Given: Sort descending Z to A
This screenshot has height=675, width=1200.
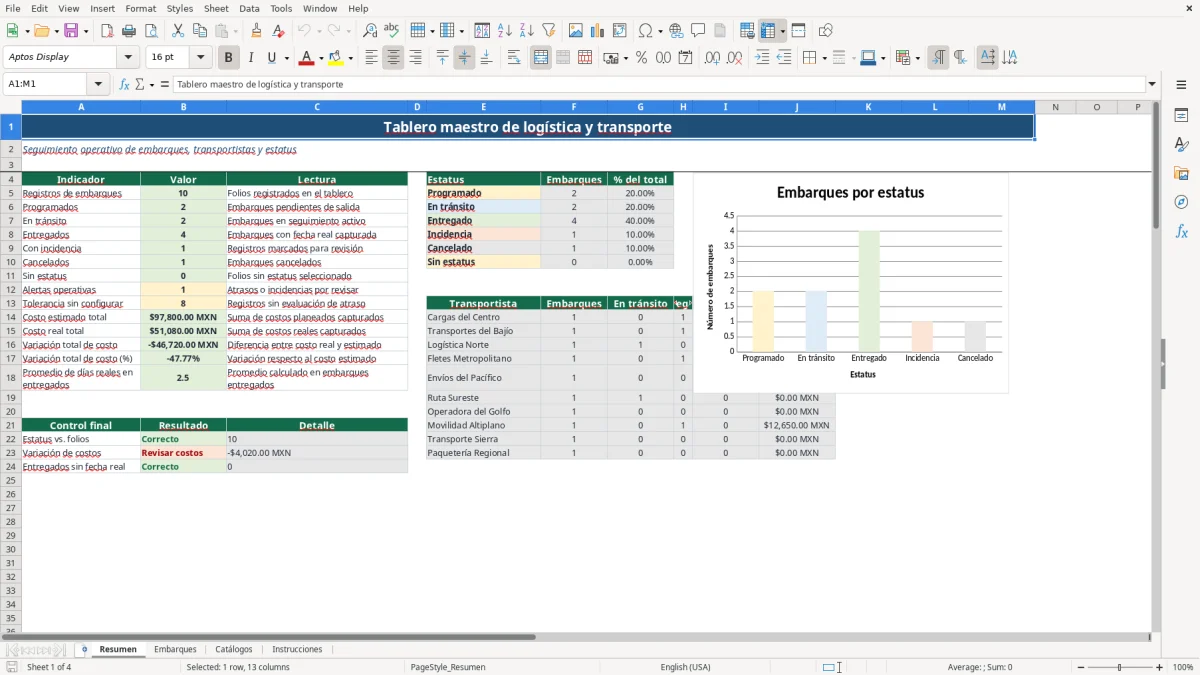Looking at the screenshot, I should (527, 31).
